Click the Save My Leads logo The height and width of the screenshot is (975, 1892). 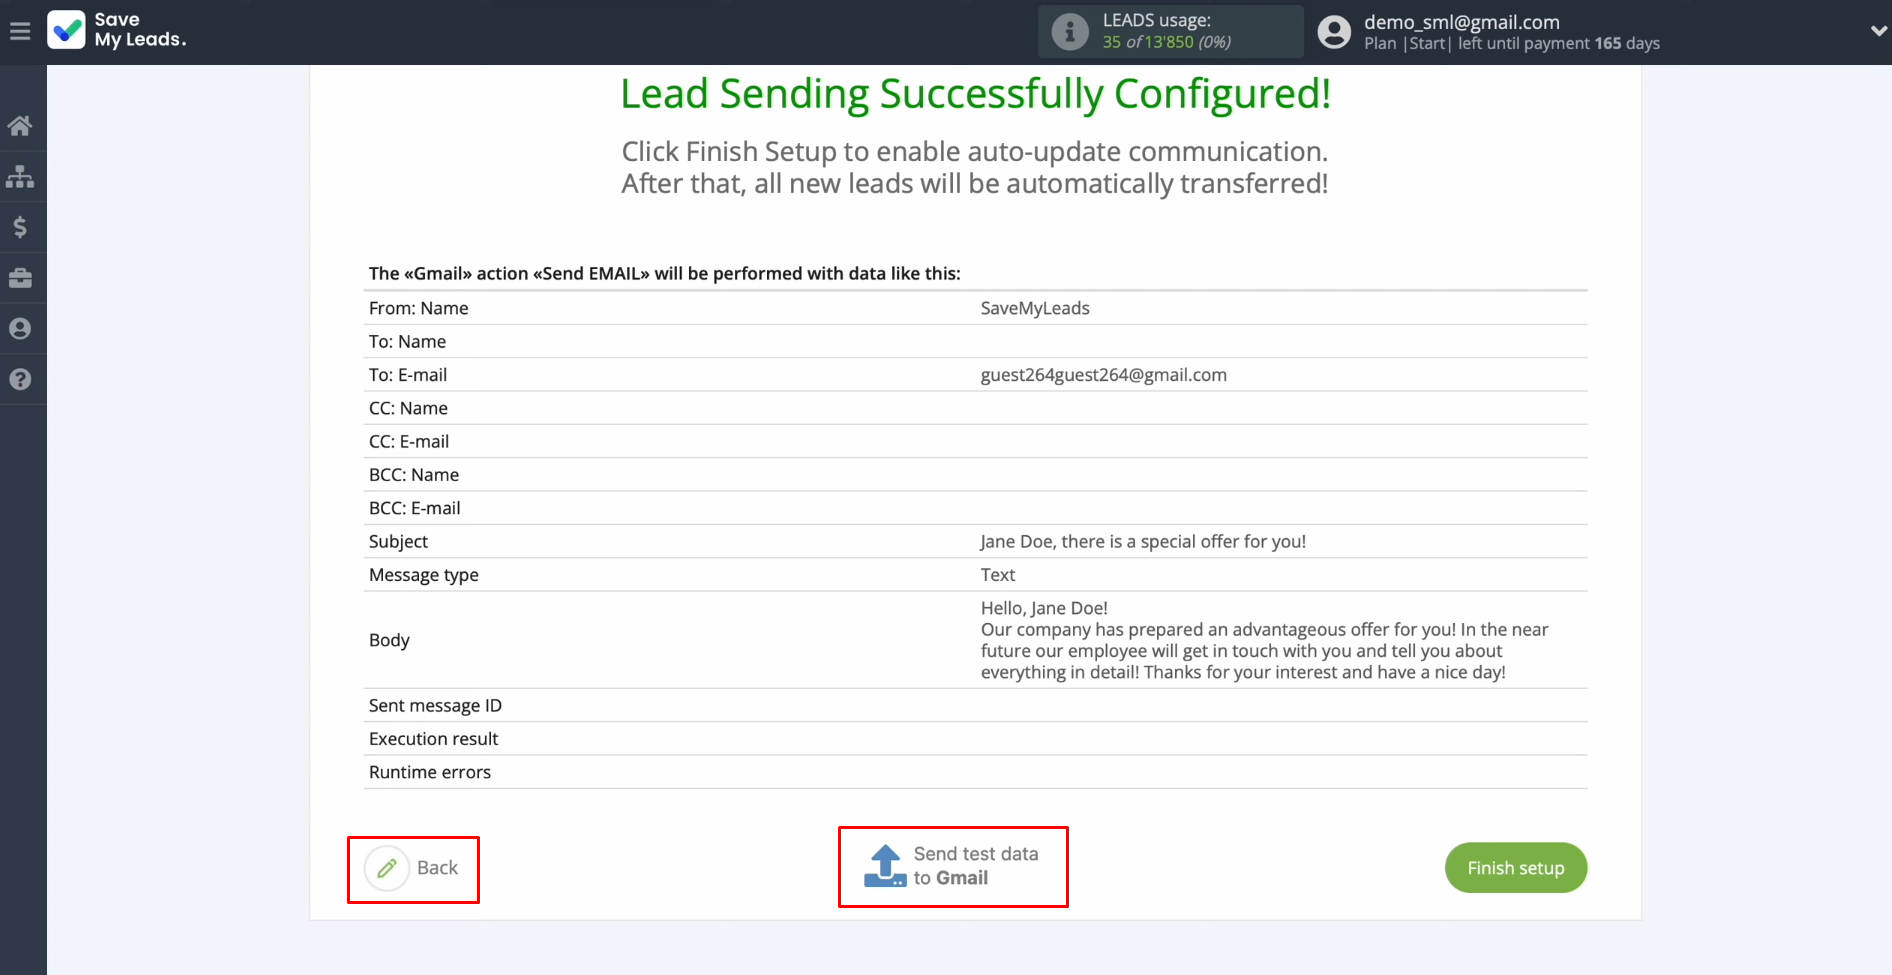click(x=117, y=30)
